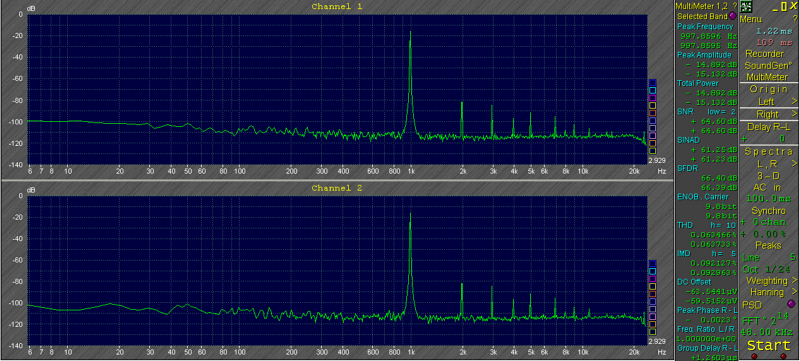The height and width of the screenshot is (361, 800).
Task: Click the right red indicator below Start
Action: tap(783, 356)
